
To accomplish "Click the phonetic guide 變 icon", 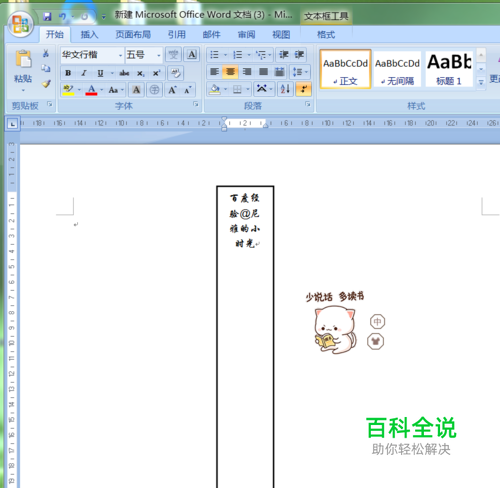I will click(x=173, y=55).
